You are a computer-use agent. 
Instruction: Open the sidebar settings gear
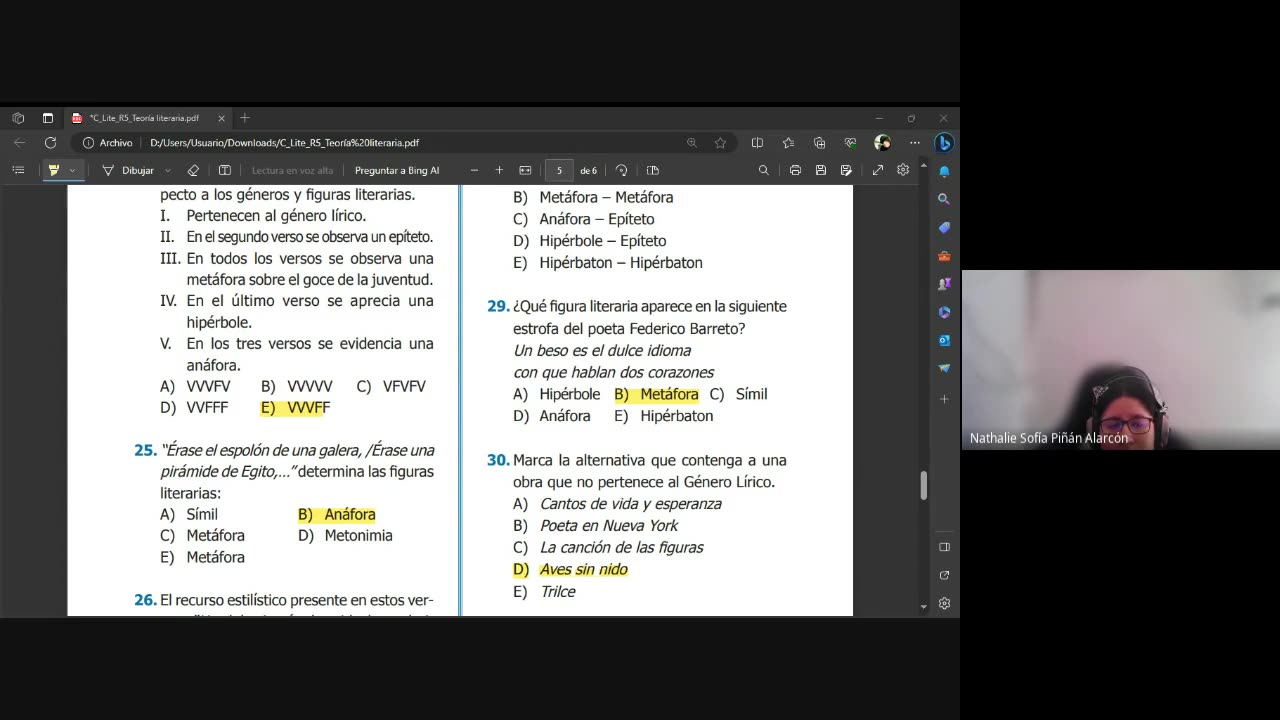[944, 604]
